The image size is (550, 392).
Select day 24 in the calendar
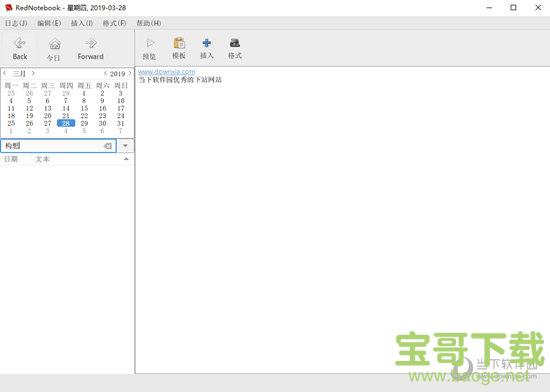(121, 116)
